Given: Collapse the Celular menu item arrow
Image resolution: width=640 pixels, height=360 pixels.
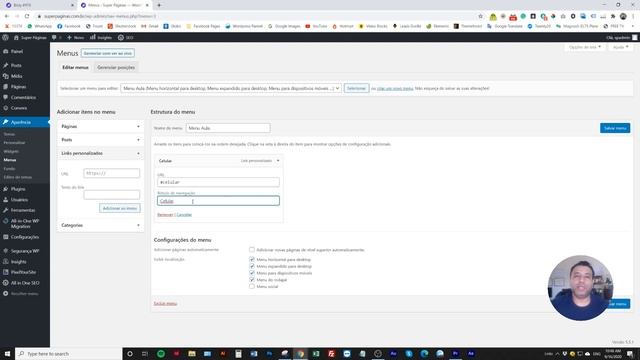Looking at the screenshot, I should 278,161.
